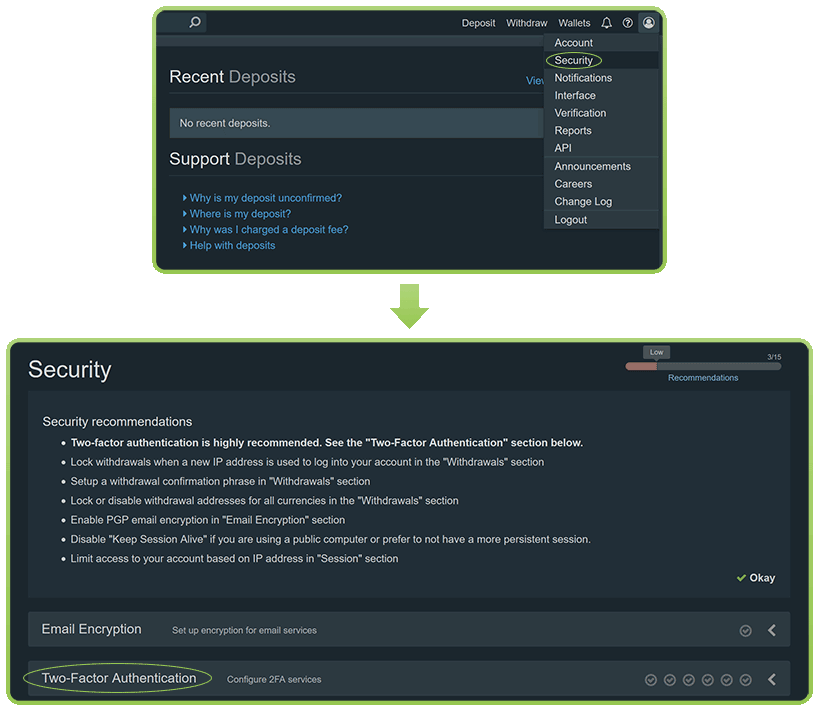Open the Two-Factor Authentication section heading

119,678
